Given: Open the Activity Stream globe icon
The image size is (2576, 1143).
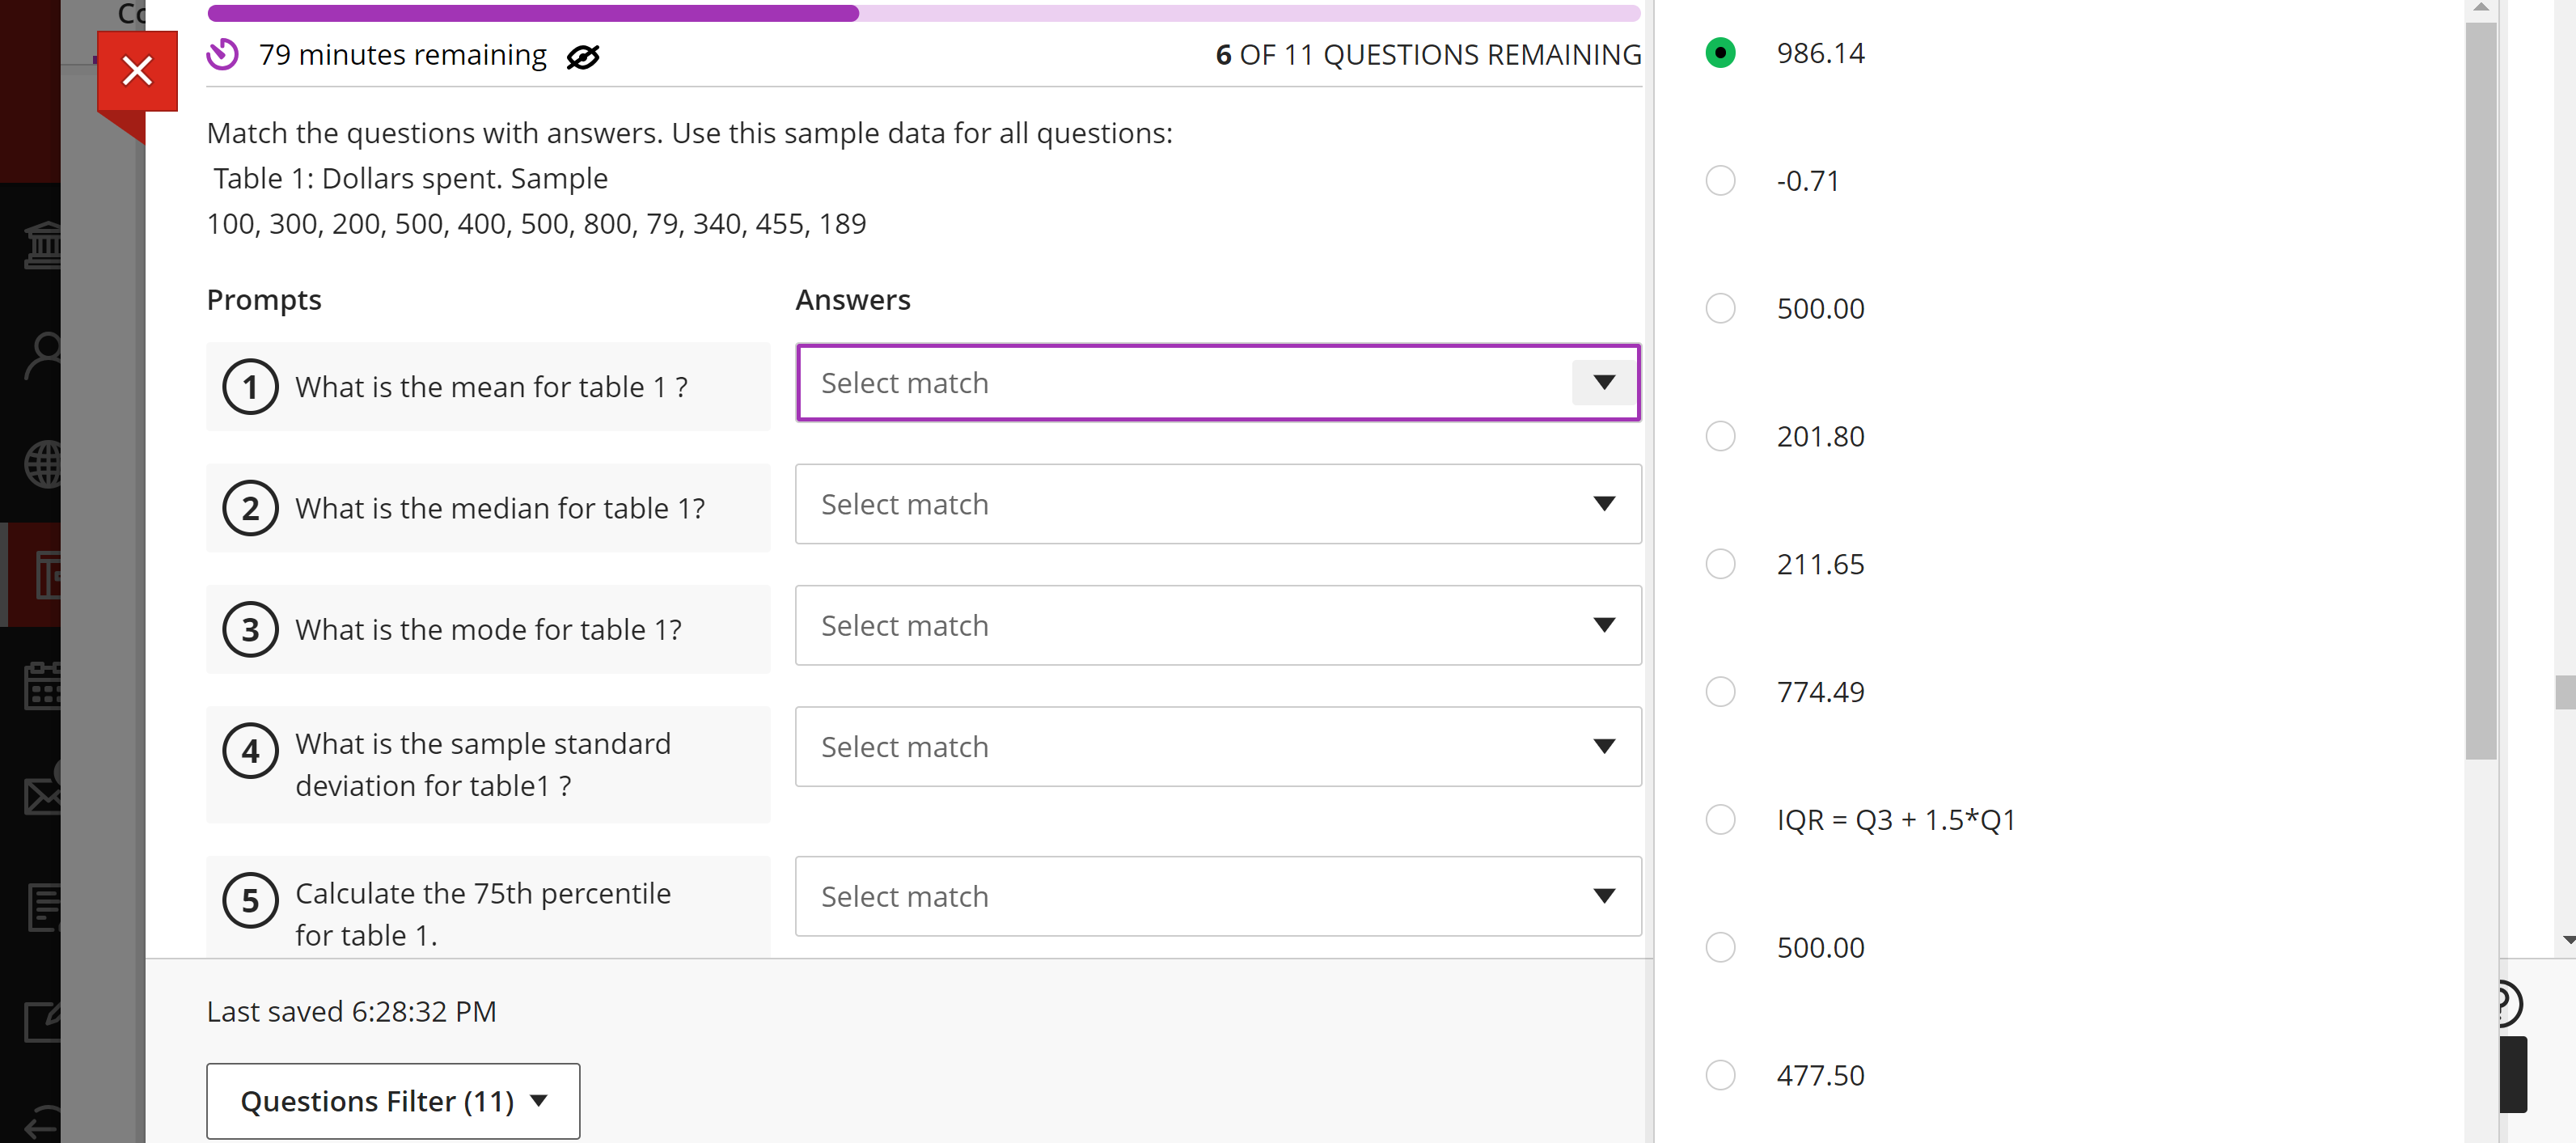Looking at the screenshot, I should pyautogui.click(x=42, y=464).
